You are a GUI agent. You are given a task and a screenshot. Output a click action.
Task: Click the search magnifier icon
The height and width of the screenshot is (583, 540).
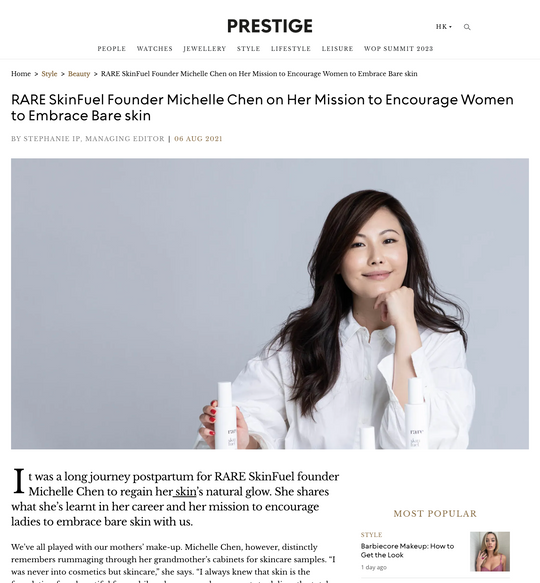tap(467, 27)
